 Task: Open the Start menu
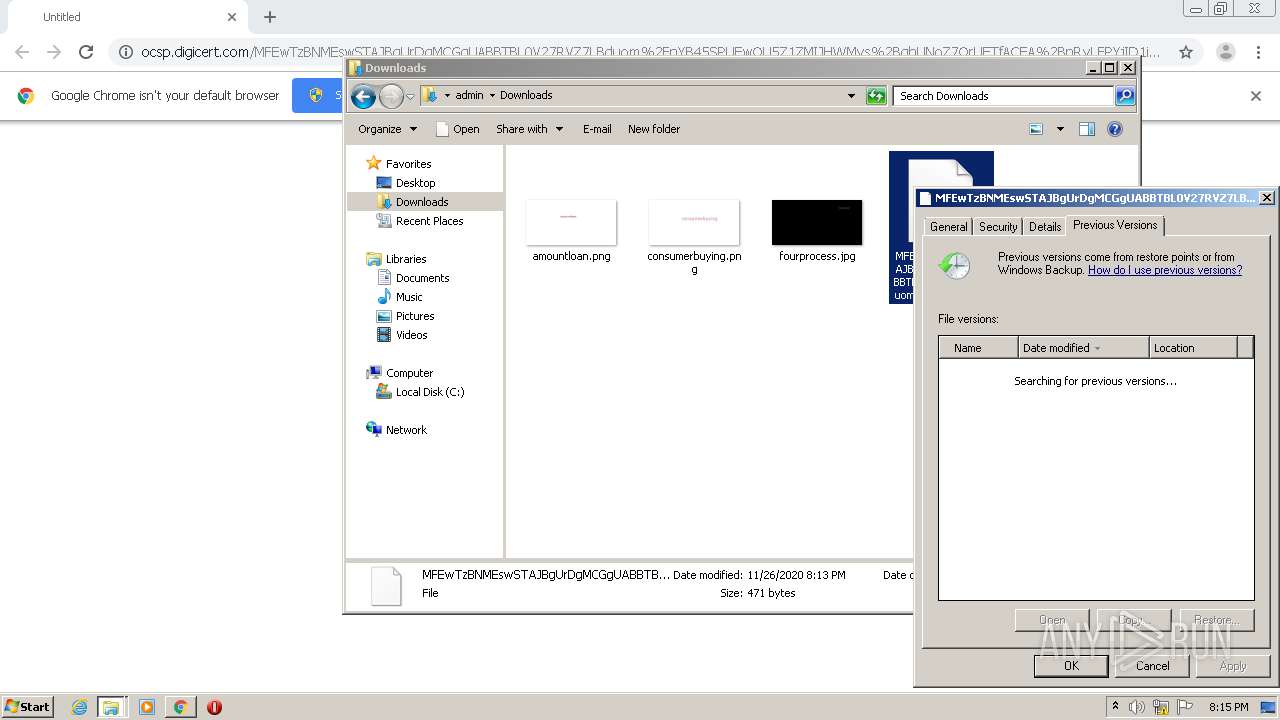[x=28, y=707]
